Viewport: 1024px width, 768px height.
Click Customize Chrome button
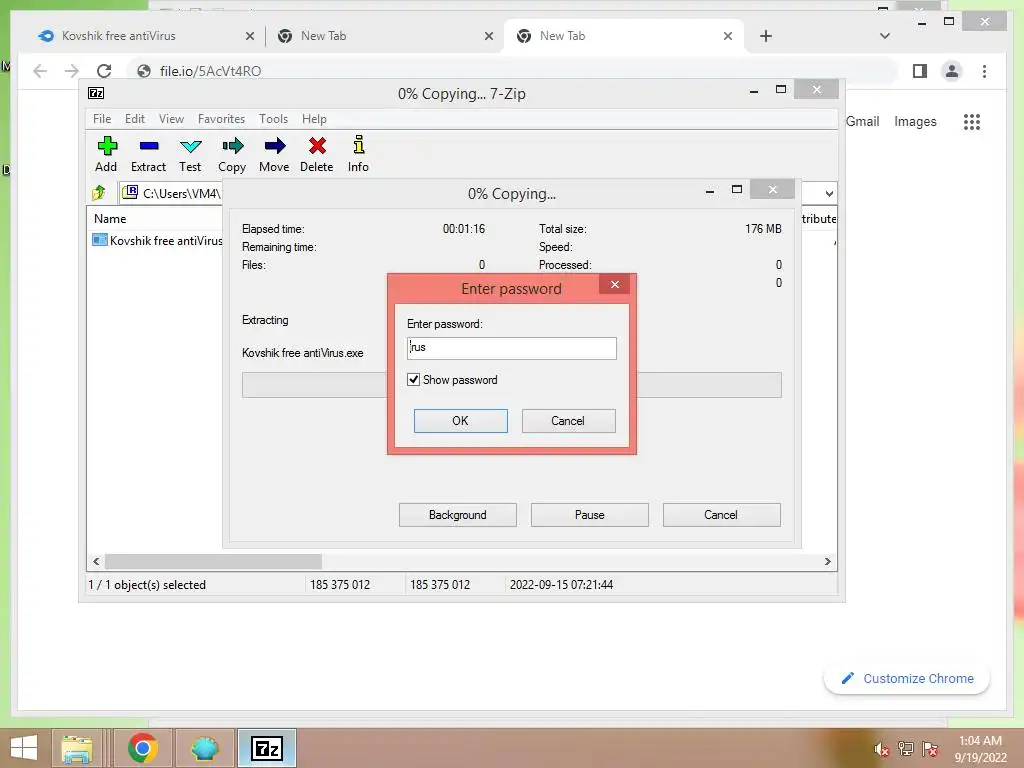[907, 679]
